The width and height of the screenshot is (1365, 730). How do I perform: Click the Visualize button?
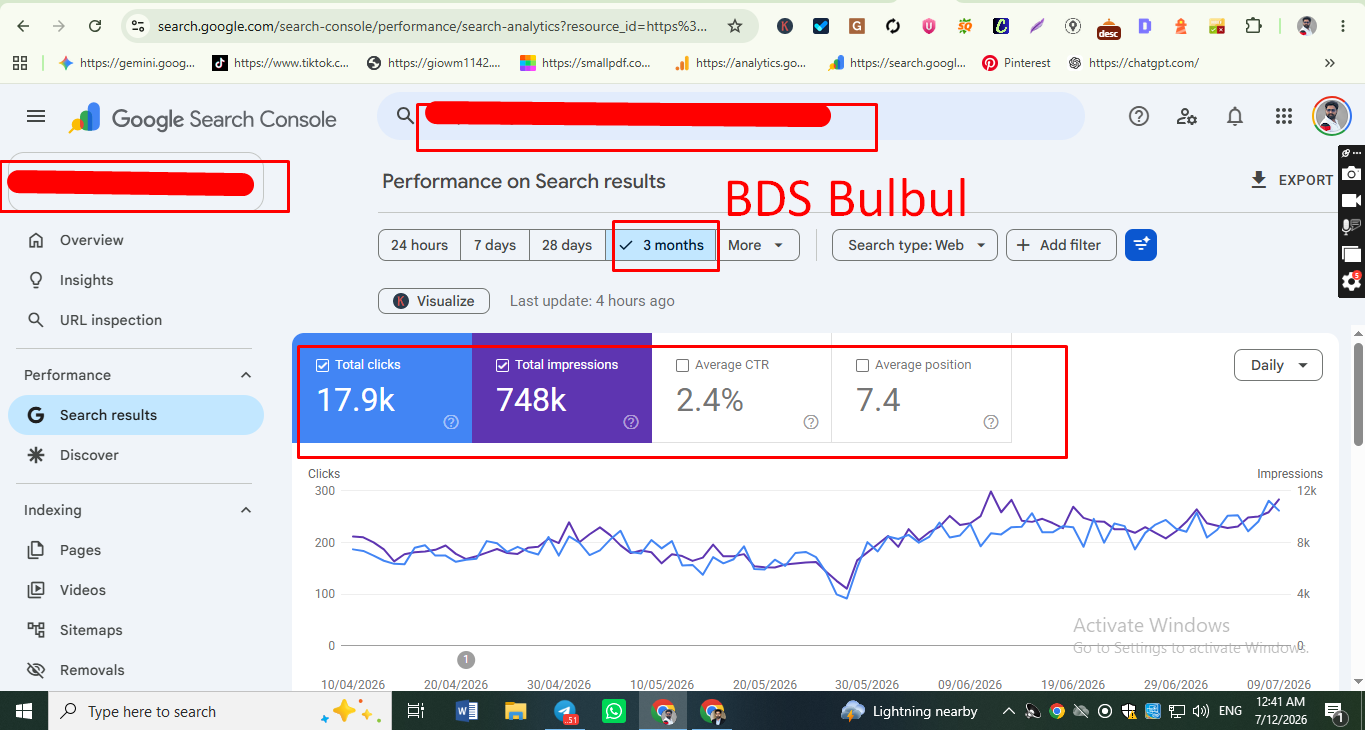pyautogui.click(x=434, y=301)
